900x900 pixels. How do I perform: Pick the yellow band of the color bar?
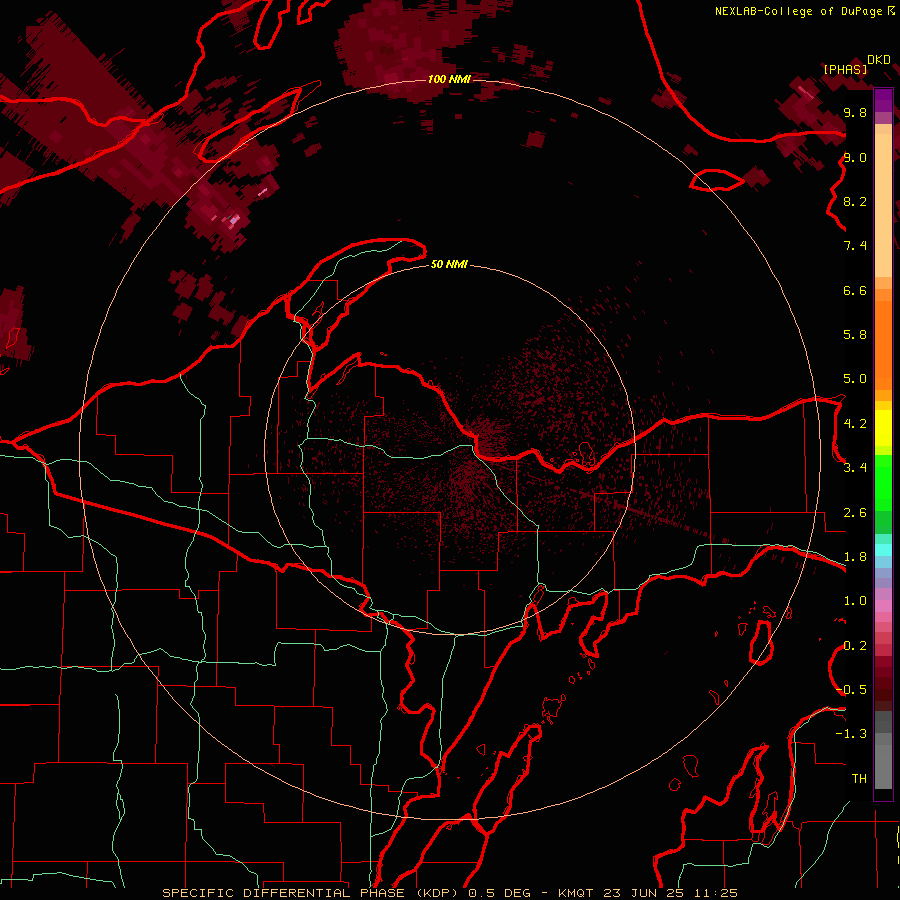(883, 428)
